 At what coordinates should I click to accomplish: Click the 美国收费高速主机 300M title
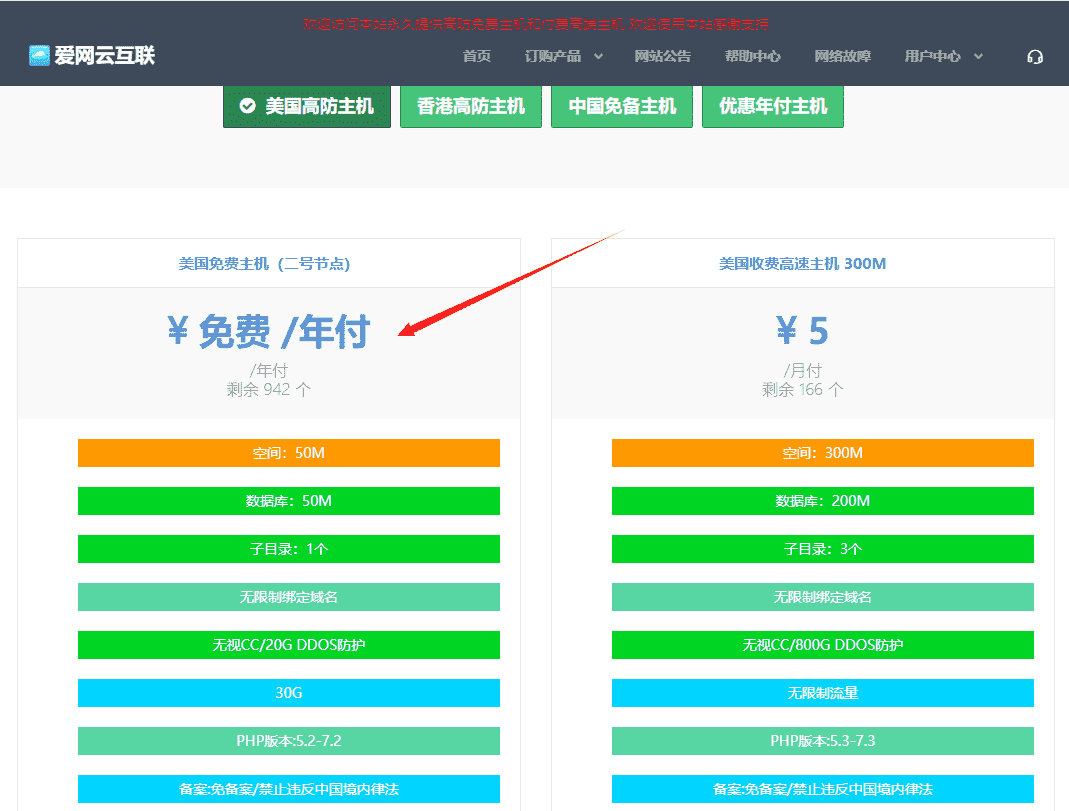[x=802, y=264]
